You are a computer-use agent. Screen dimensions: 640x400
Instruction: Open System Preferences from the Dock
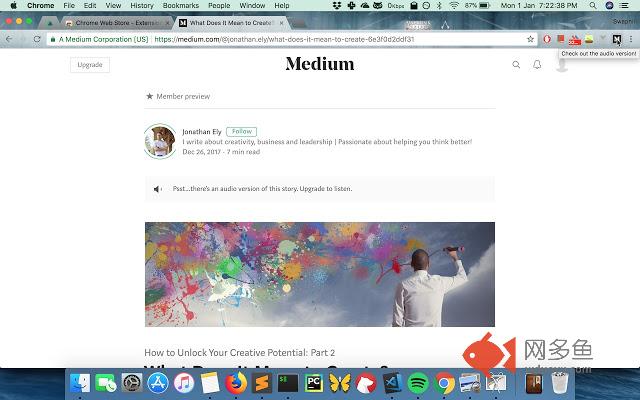[x=132, y=383]
